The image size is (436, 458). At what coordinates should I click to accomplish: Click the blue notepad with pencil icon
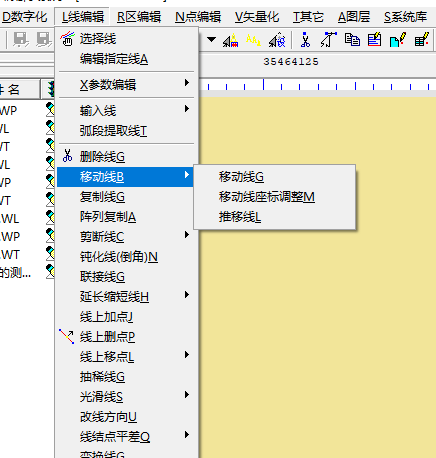coord(375,40)
